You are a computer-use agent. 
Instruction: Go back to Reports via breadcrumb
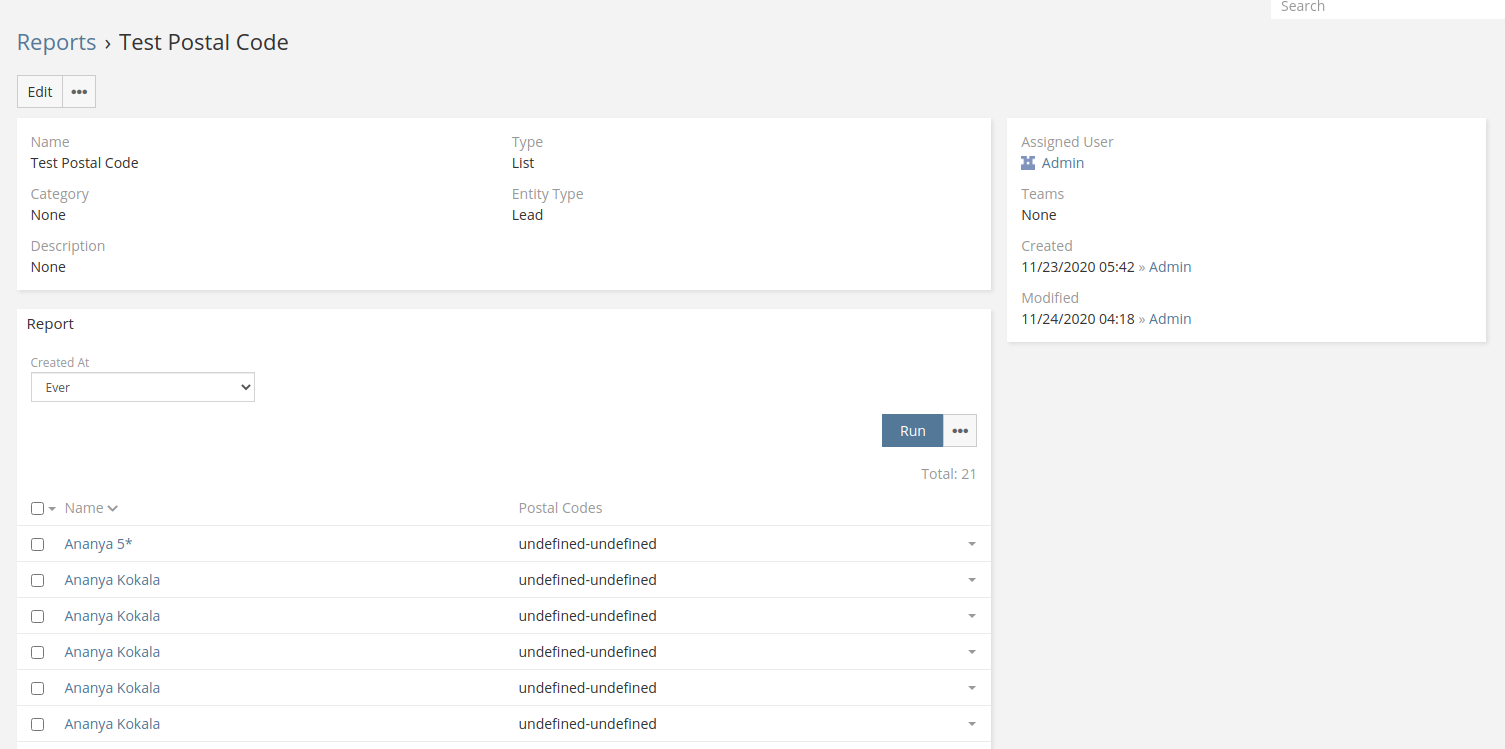(57, 42)
